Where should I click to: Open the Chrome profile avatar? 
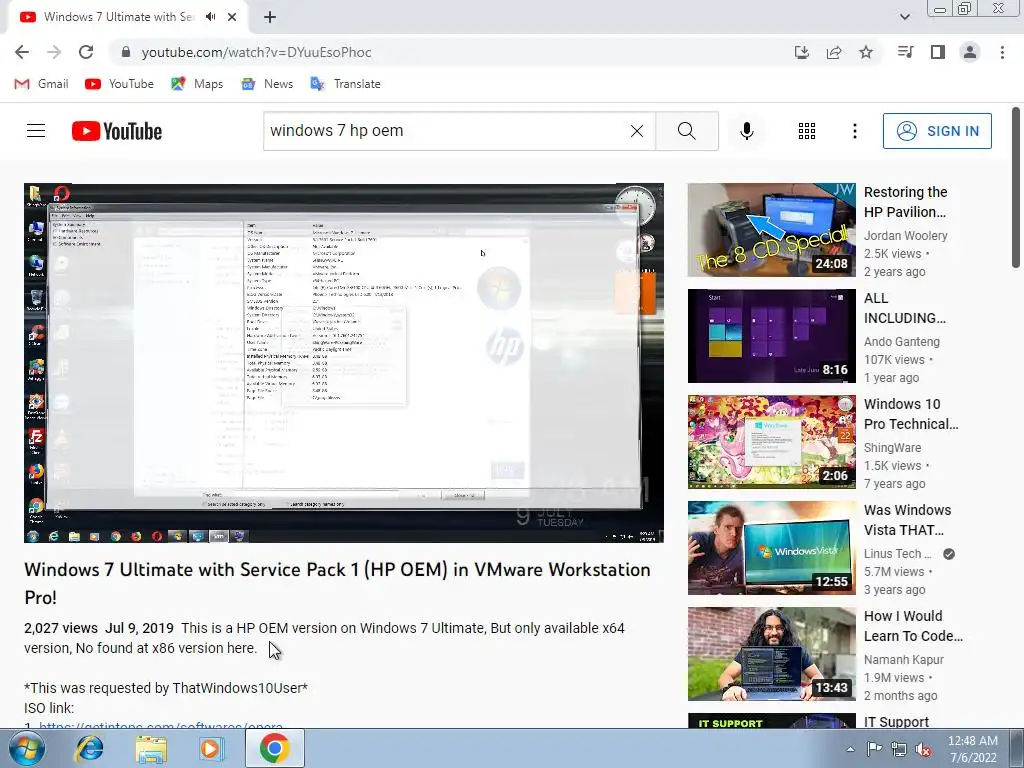[x=970, y=52]
